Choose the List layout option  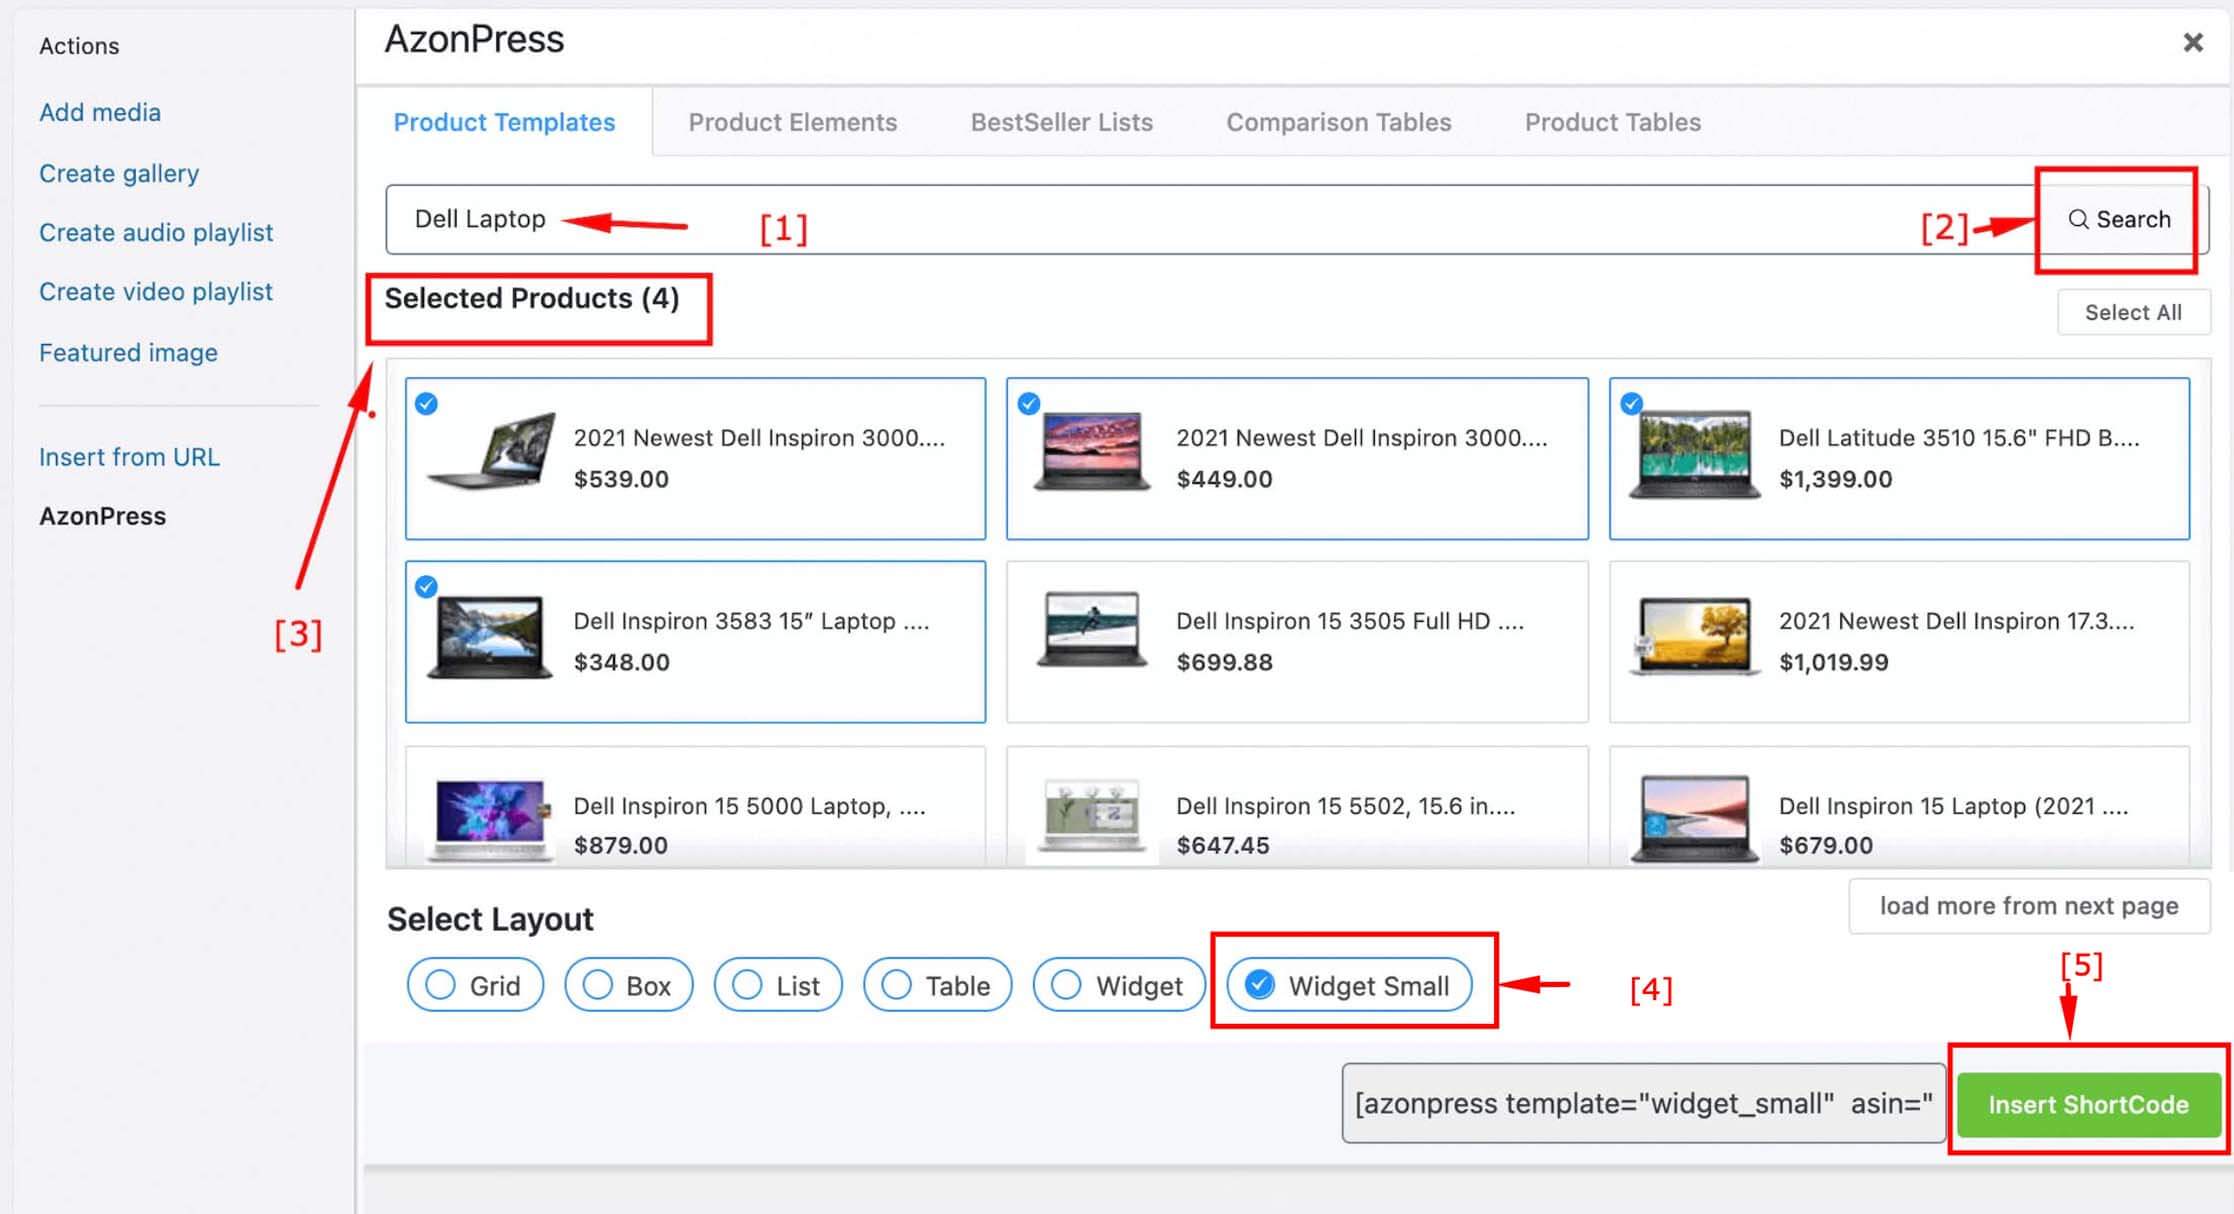(778, 985)
